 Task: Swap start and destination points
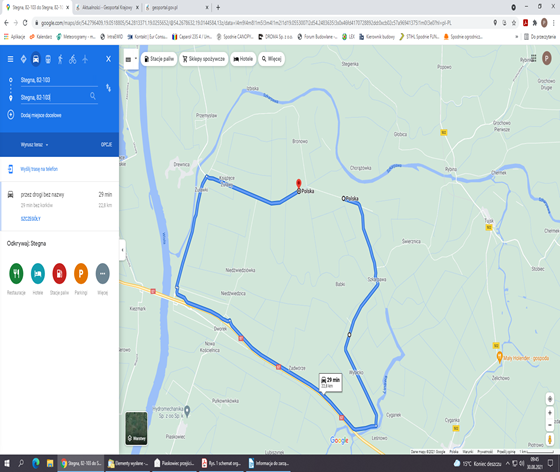(x=108, y=87)
